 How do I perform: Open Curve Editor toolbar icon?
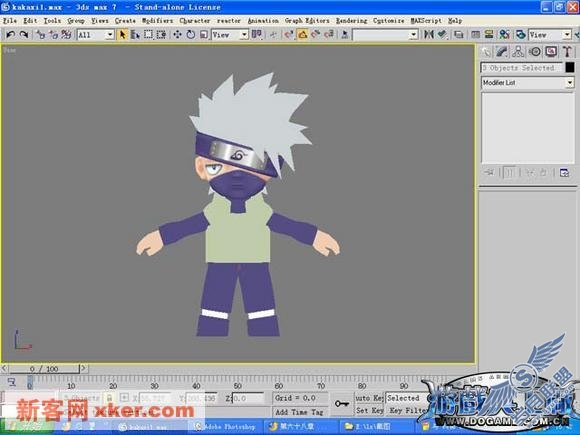(475, 35)
